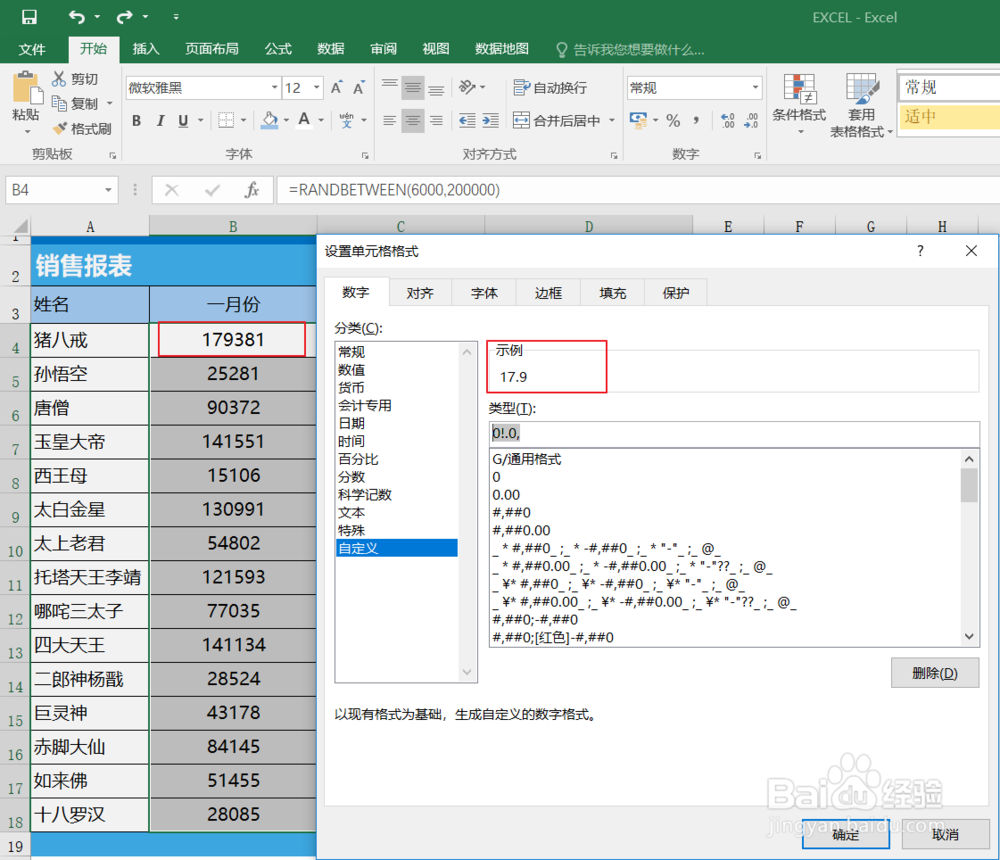
Task: Click 取消 button in dialog
Action: pyautogui.click(x=945, y=834)
